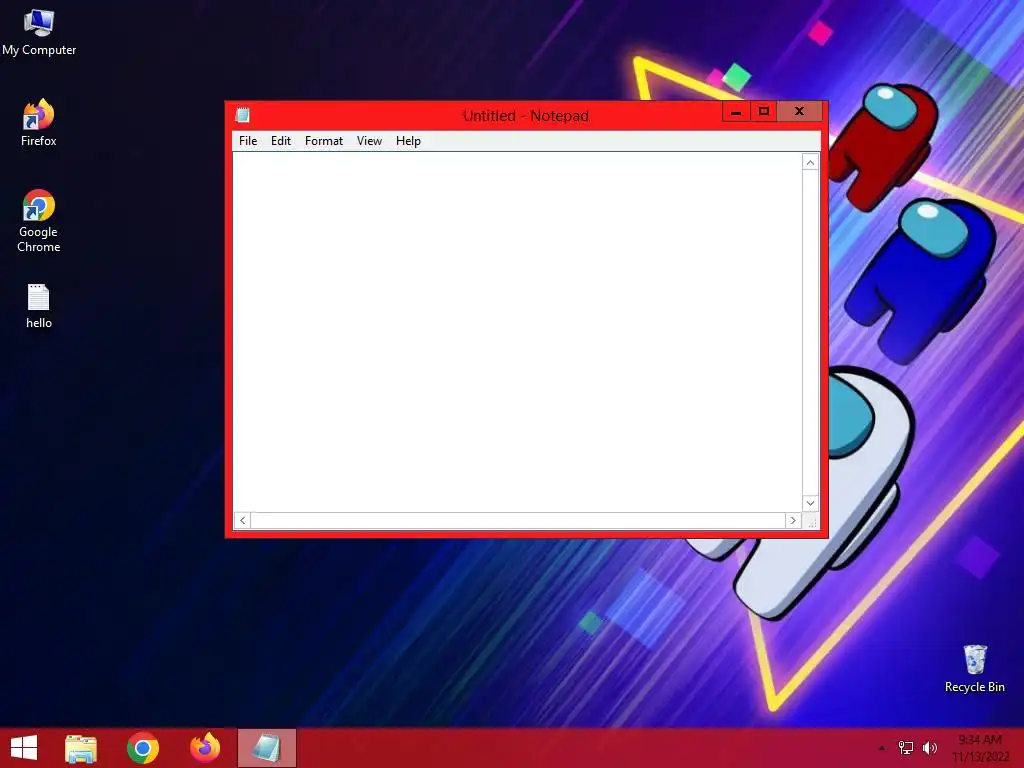The image size is (1024, 768).
Task: Open the Format menu in Notepad
Action: tap(323, 141)
